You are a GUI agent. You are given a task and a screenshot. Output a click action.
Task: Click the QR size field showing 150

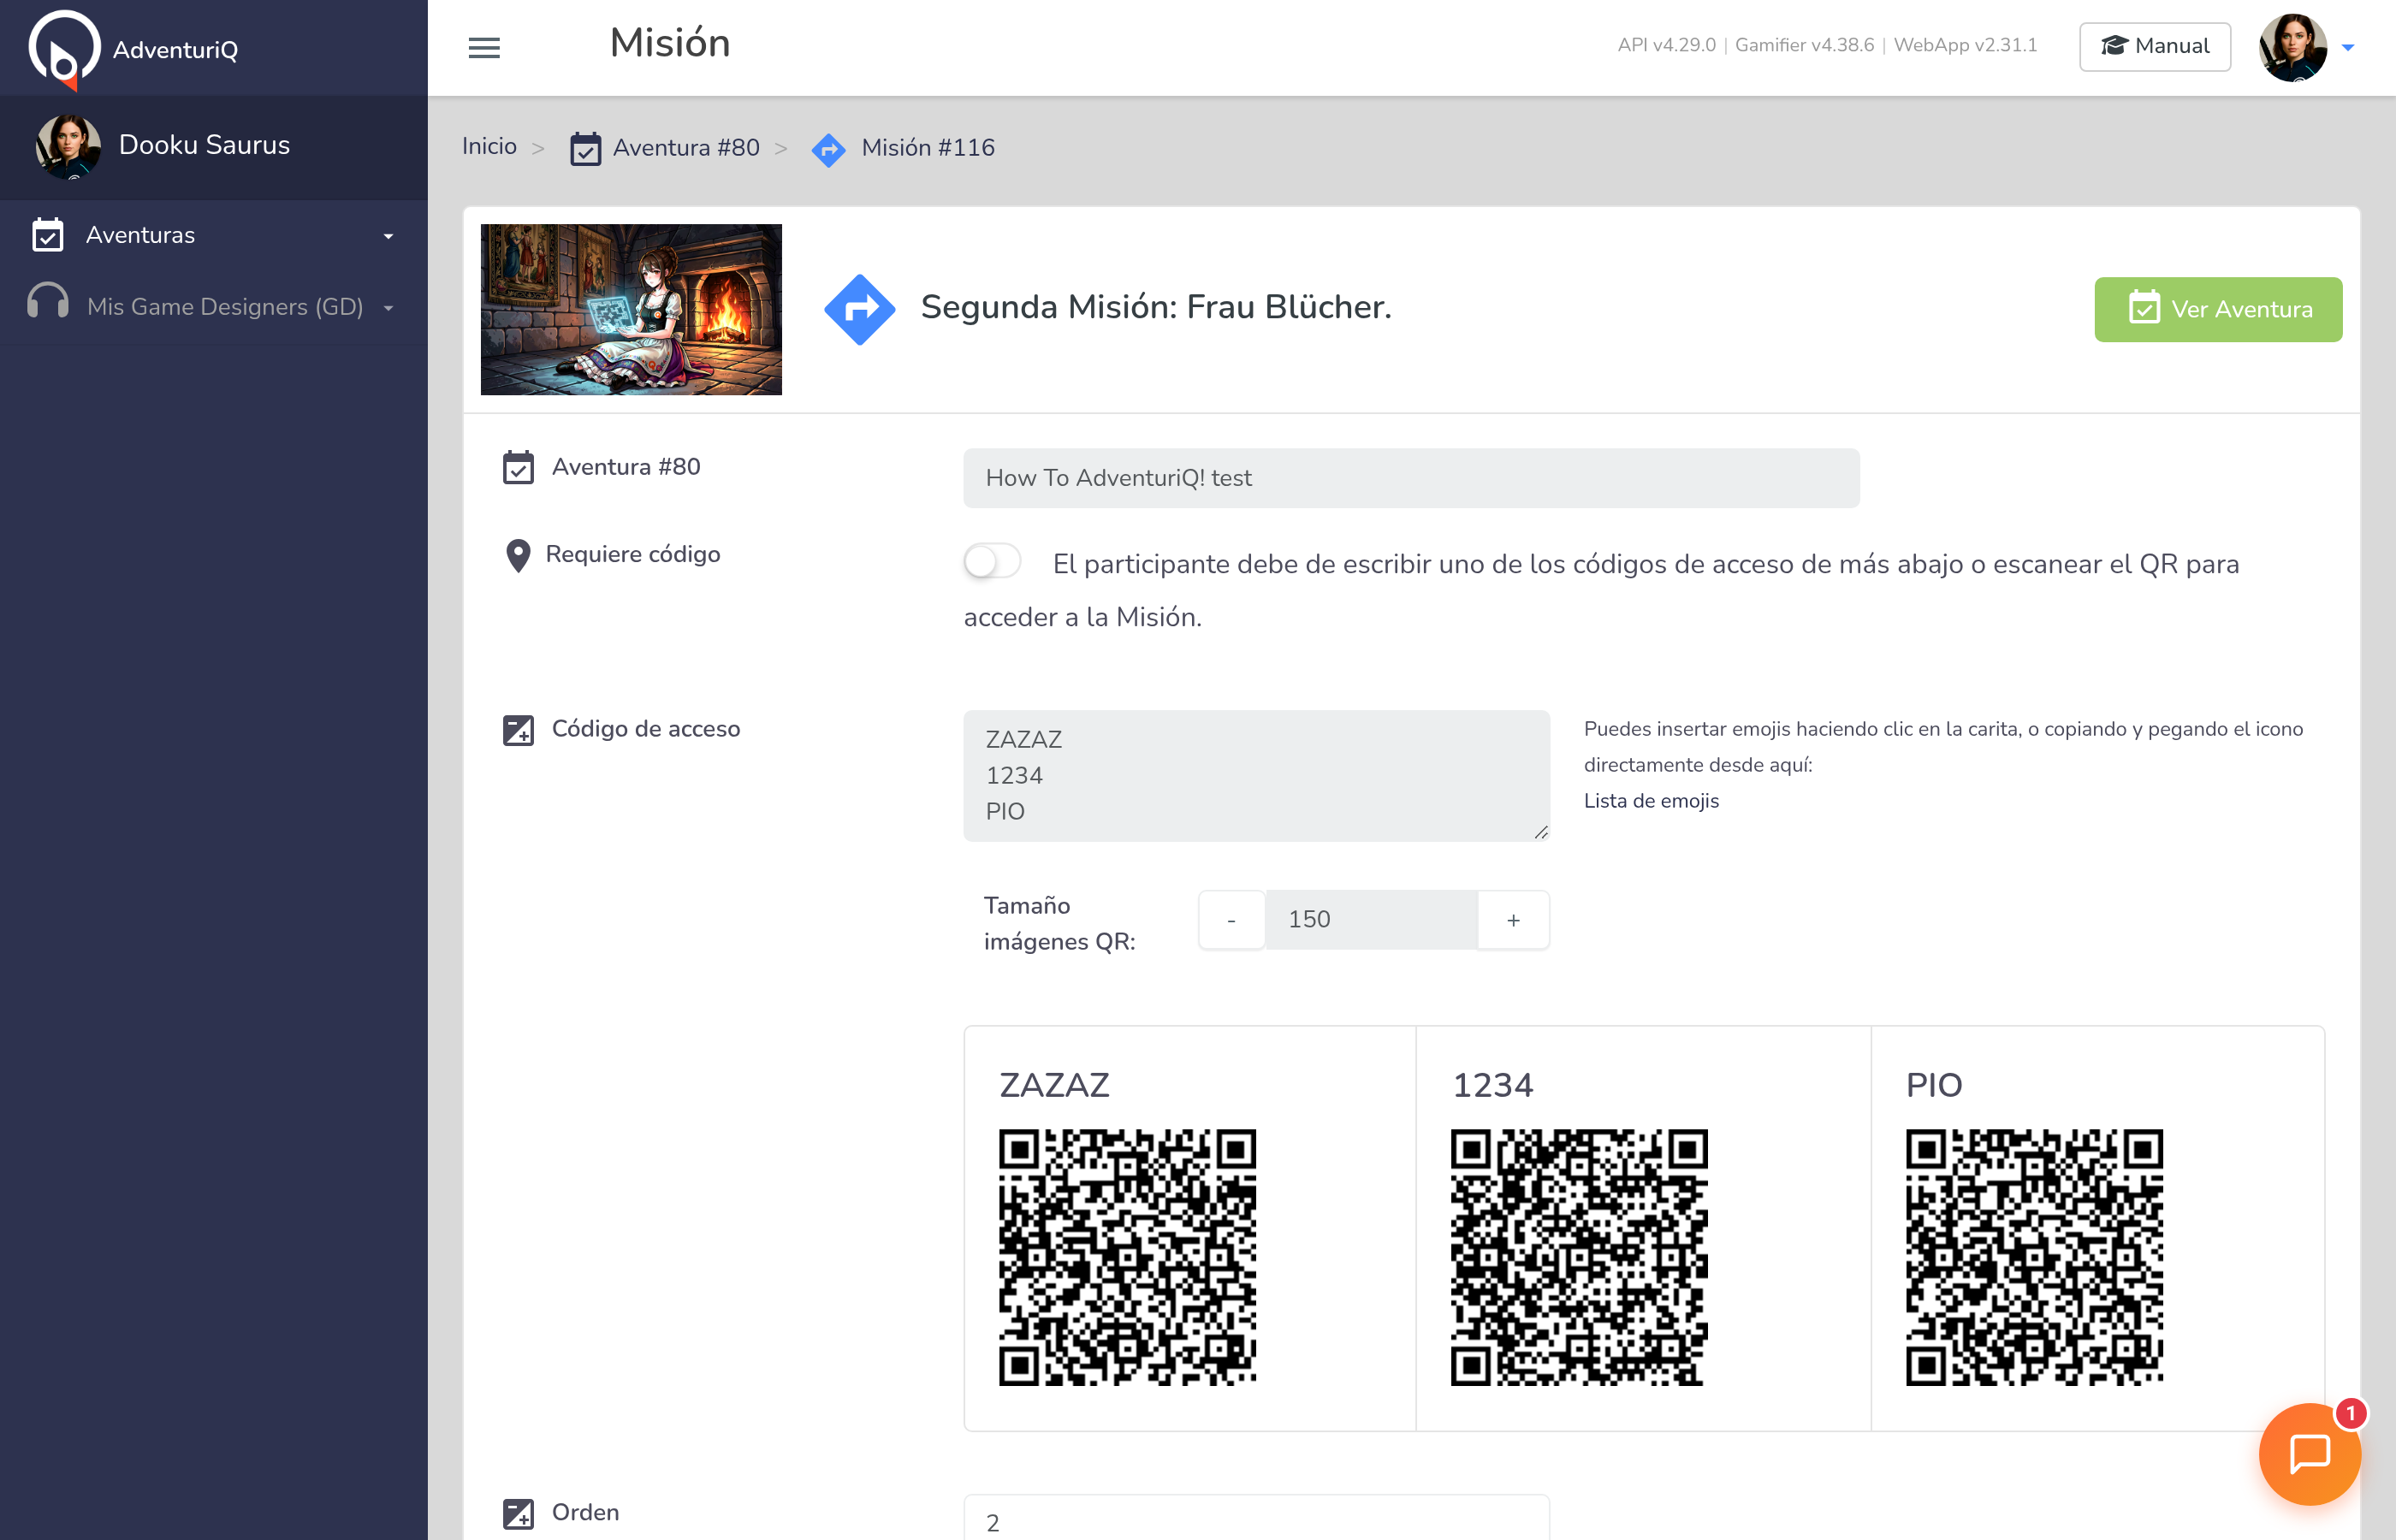(x=1371, y=919)
